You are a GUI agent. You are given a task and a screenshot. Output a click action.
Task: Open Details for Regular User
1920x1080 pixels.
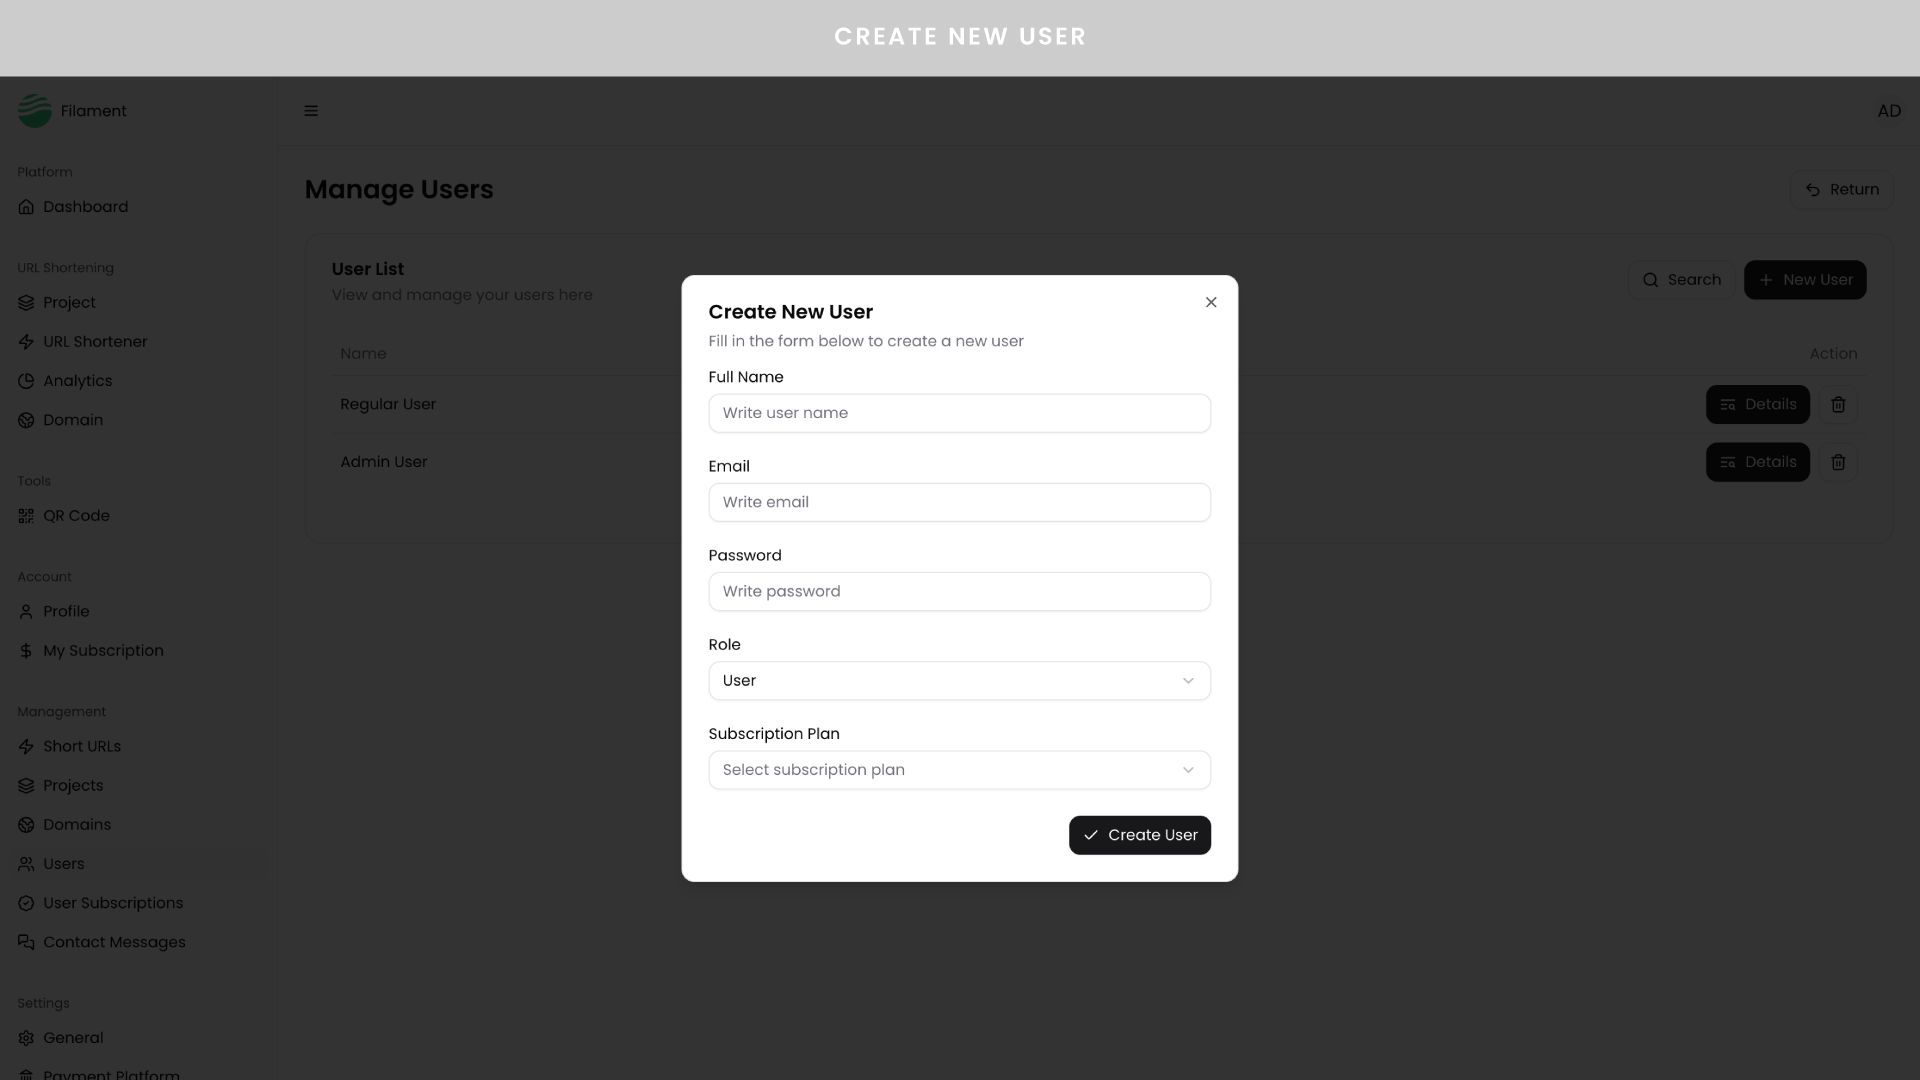pyautogui.click(x=1757, y=405)
